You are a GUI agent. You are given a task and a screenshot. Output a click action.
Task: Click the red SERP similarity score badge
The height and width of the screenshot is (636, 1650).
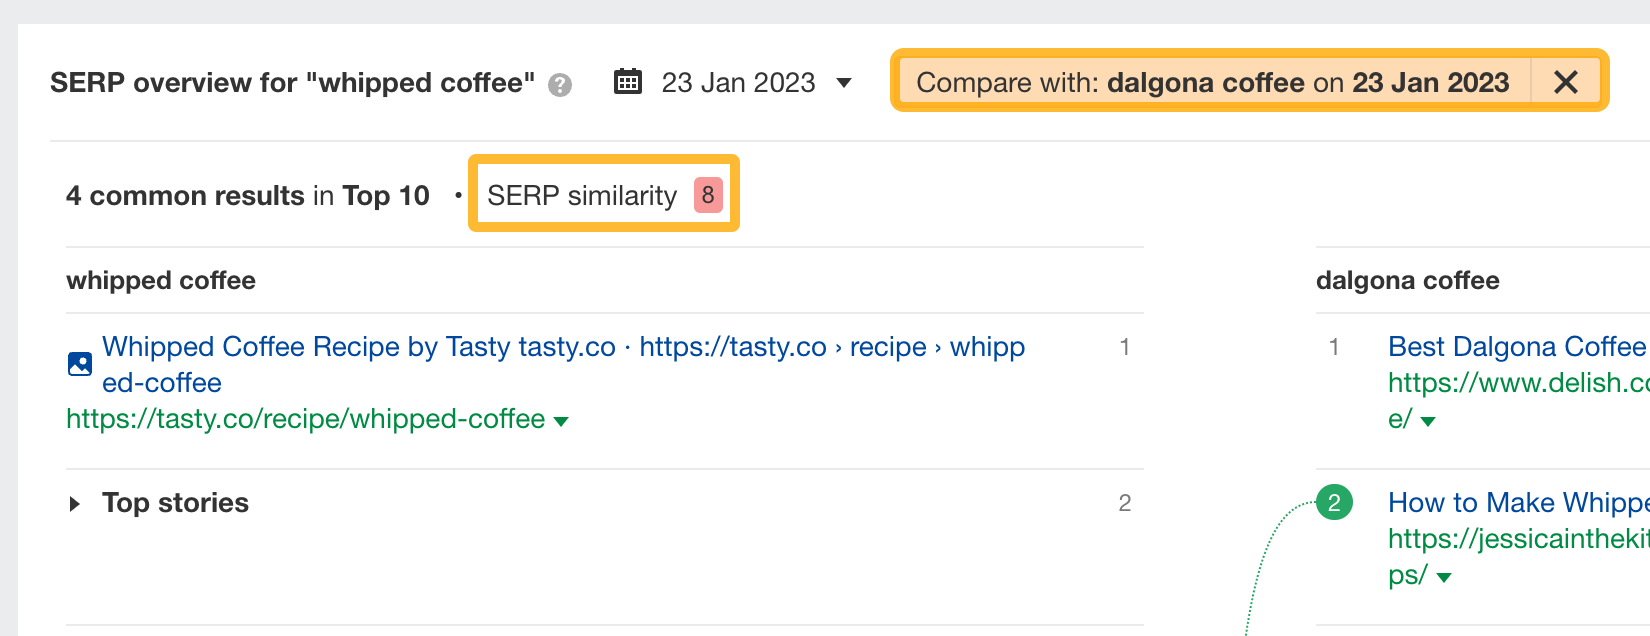click(707, 195)
